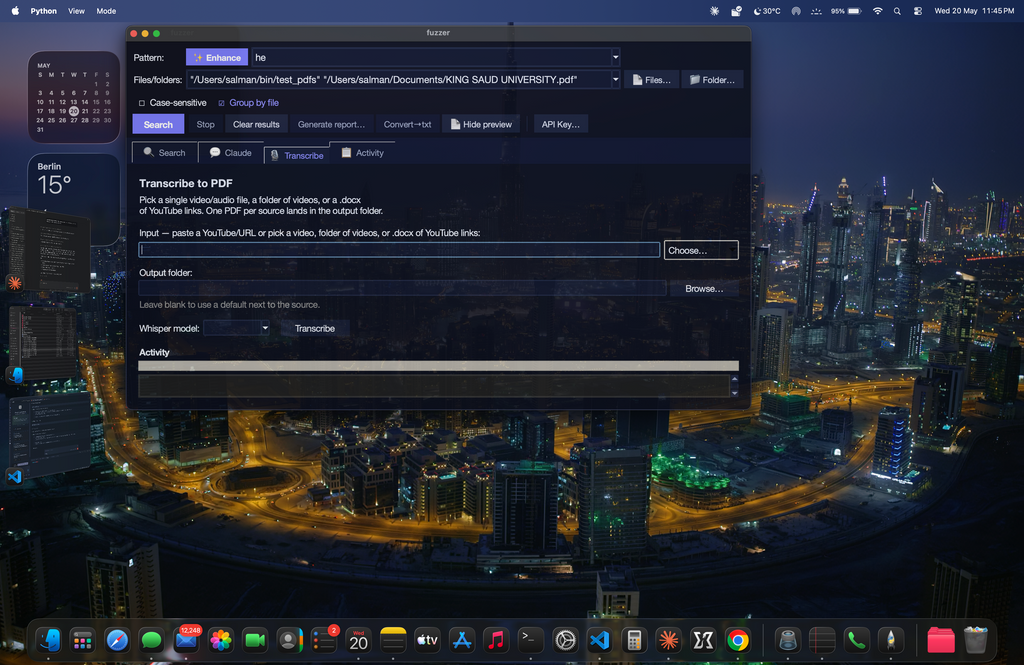The image size is (1024, 665).
Task: Open Apple TV from the dock
Action: point(427,641)
